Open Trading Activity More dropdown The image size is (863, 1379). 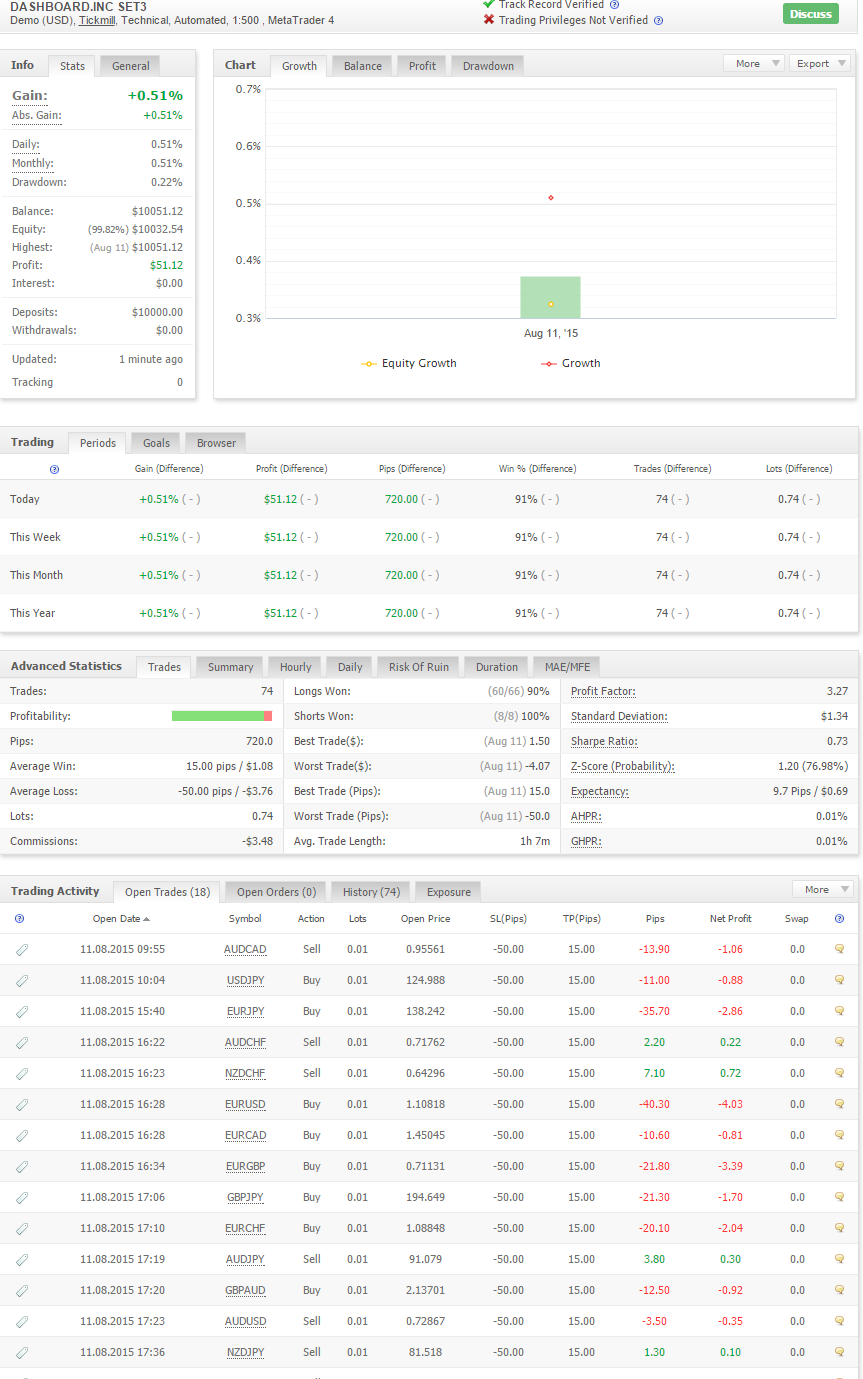823,889
